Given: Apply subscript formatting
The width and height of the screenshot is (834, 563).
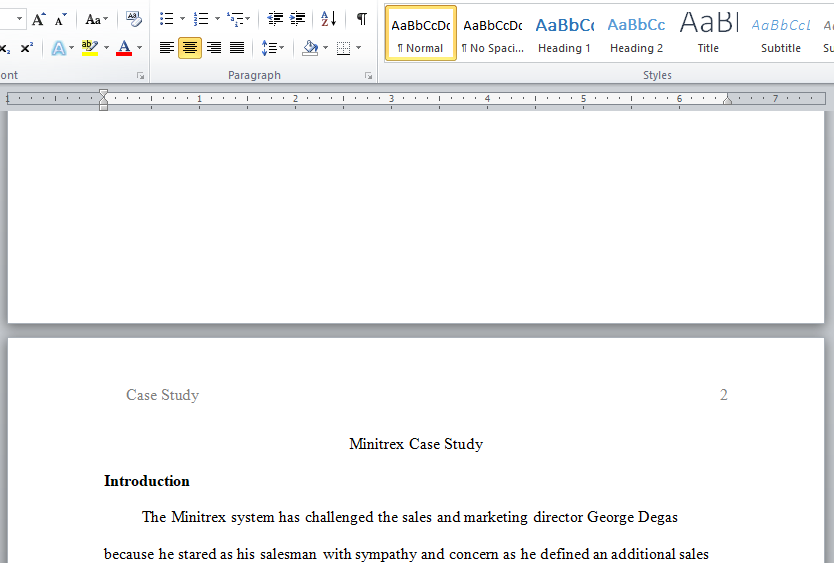Looking at the screenshot, I should point(5,48).
